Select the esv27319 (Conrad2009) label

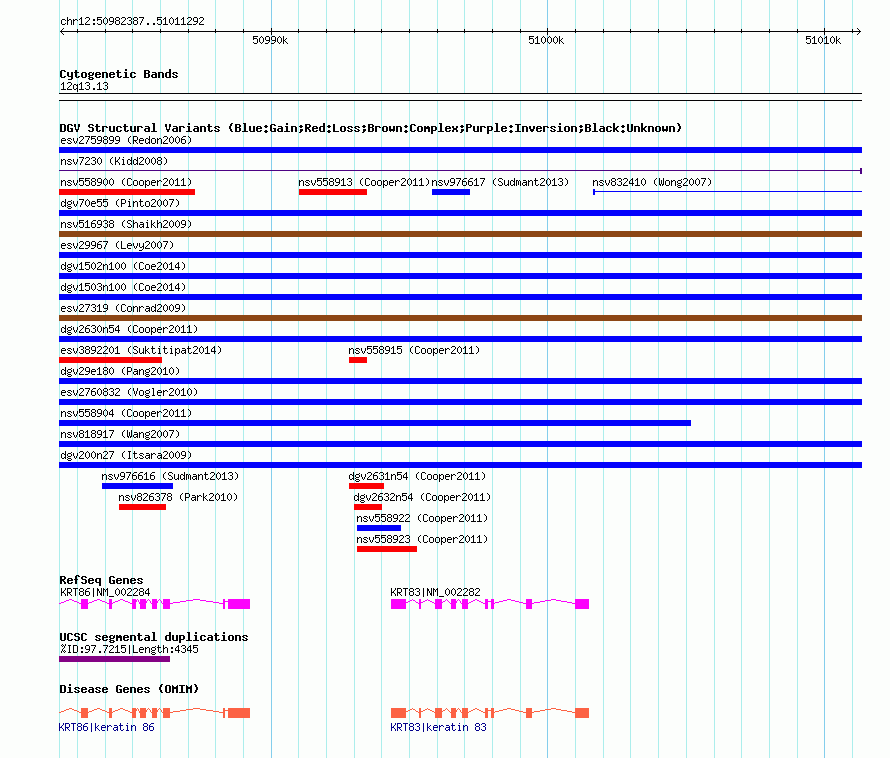[x=123, y=308]
